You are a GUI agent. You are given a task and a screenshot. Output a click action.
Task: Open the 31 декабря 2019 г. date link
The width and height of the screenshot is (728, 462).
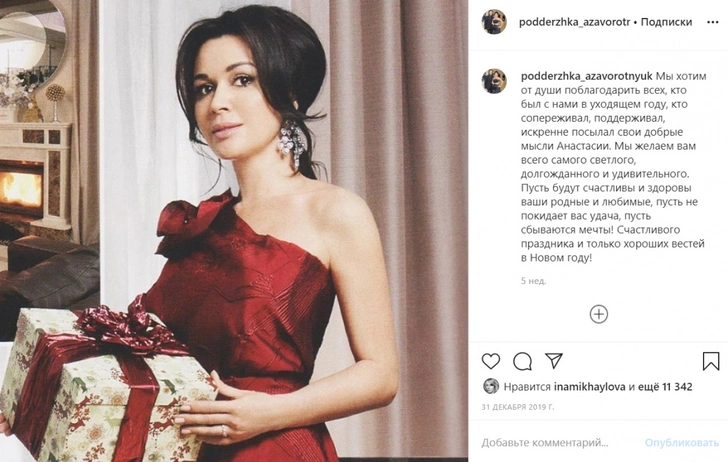518,407
